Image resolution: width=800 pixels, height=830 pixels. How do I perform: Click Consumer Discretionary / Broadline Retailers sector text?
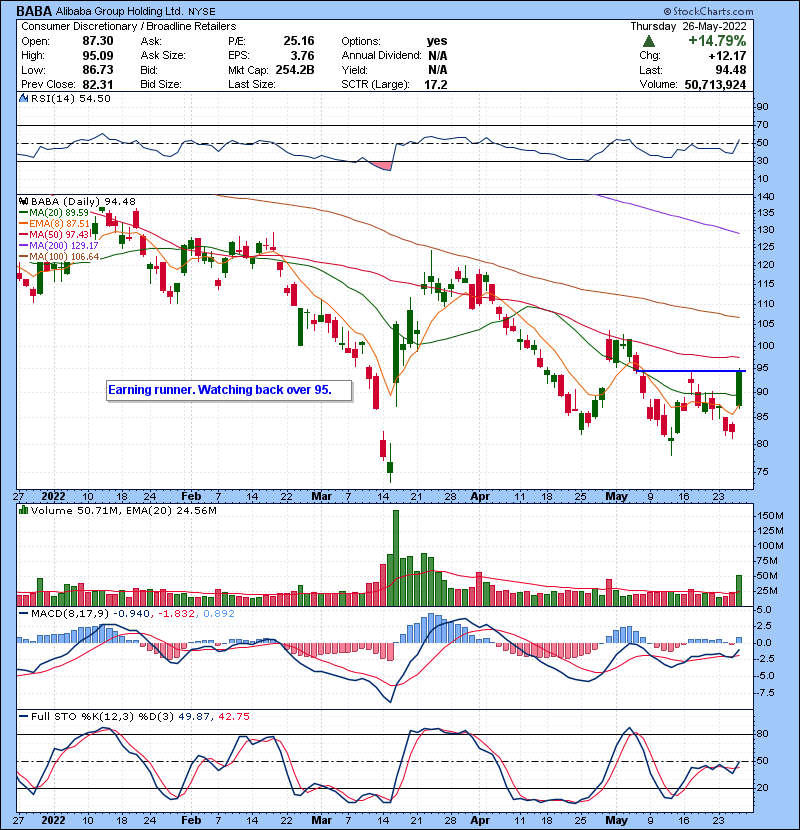click(x=129, y=26)
